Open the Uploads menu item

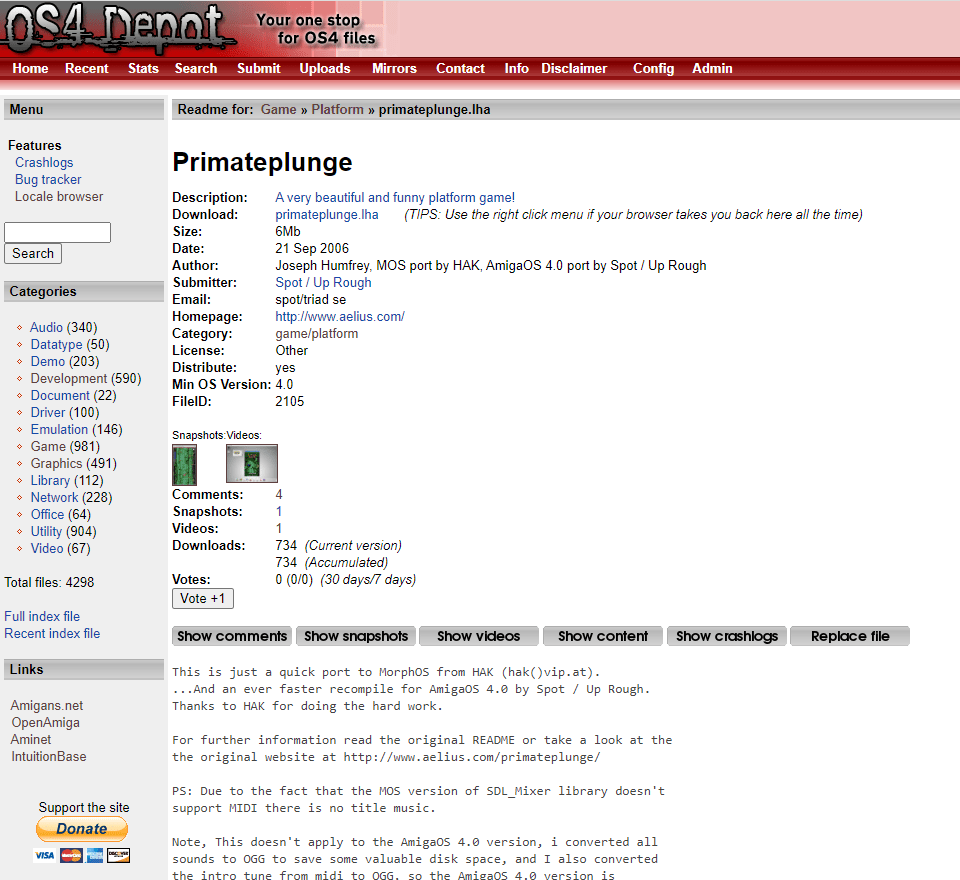click(x=325, y=69)
